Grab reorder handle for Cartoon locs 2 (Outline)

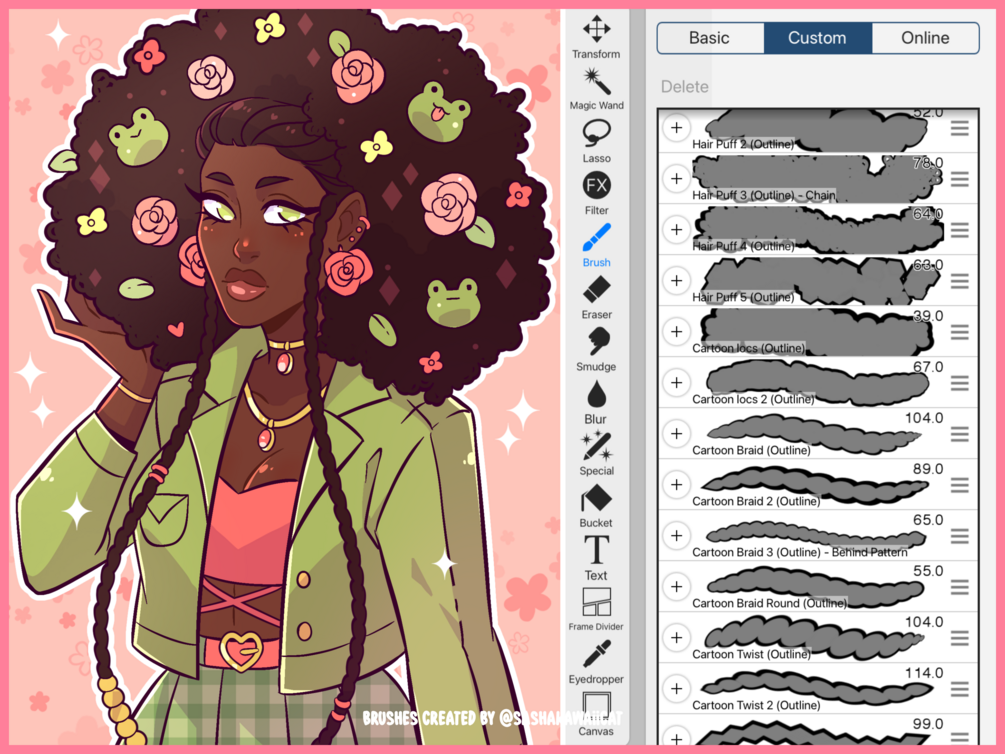point(959,383)
